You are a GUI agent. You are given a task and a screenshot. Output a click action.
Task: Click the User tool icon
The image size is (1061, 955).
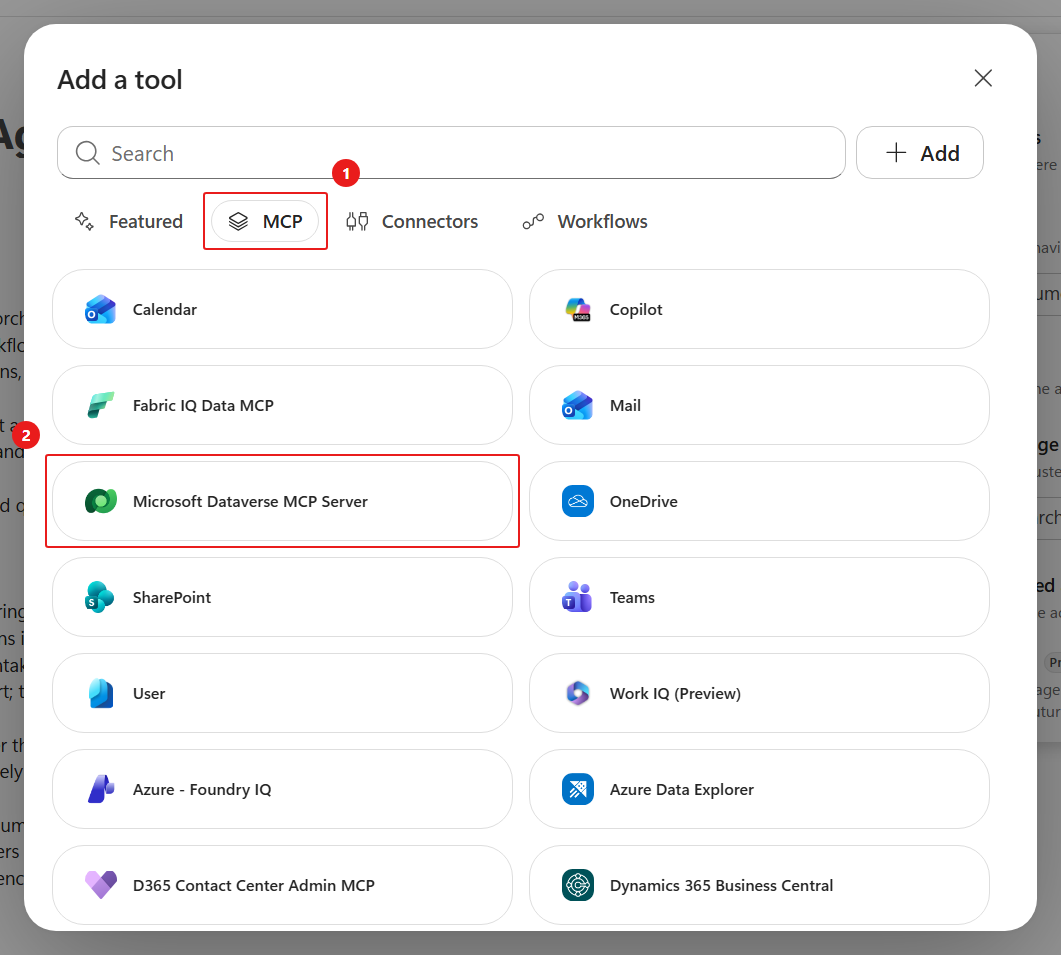click(x=101, y=694)
